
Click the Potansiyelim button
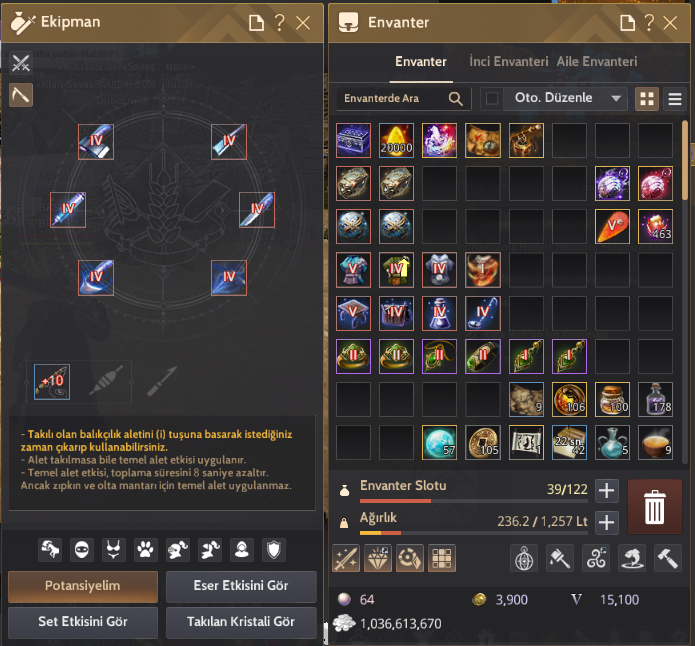(83, 586)
